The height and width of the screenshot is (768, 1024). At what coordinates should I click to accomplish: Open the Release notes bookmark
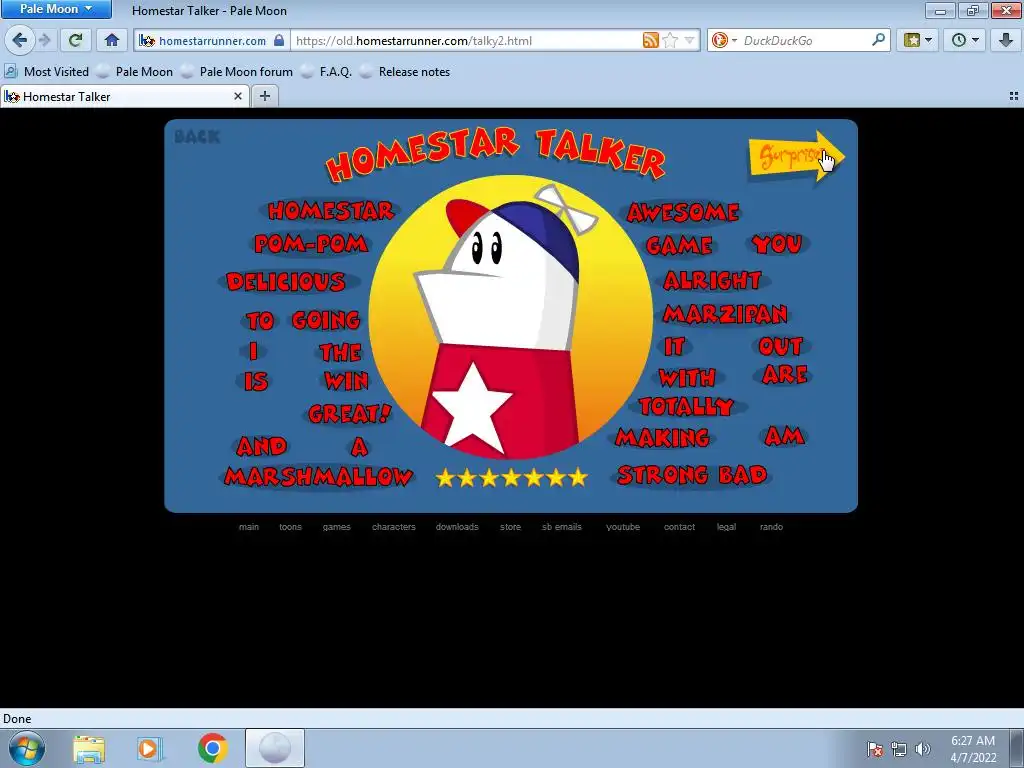click(x=405, y=72)
